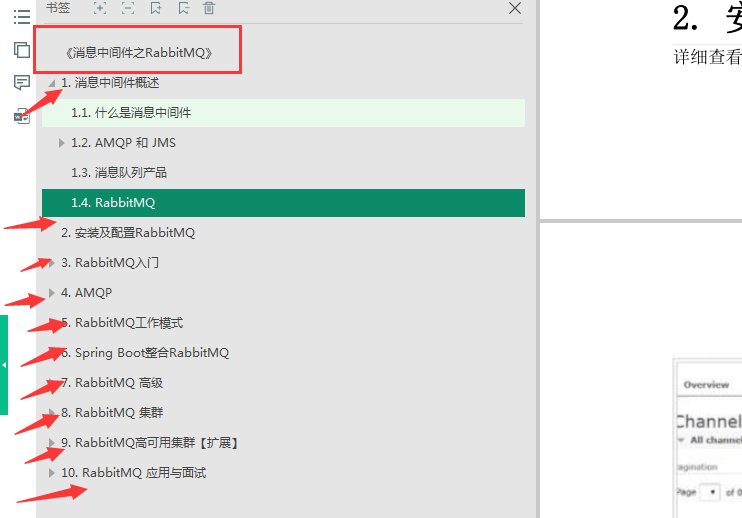Open bookmark 1.1. 什么是消息中间件
Screen dimensions: 742x518
[283, 113]
